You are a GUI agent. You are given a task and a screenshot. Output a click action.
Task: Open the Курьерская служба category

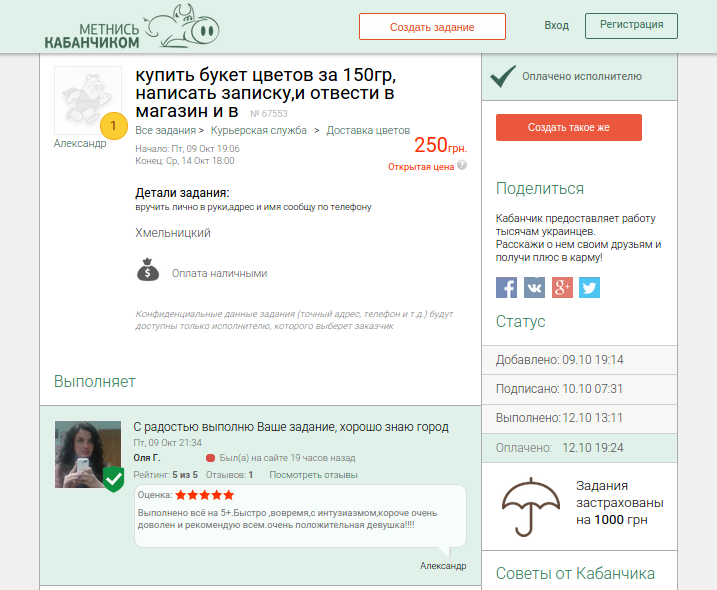[258, 130]
